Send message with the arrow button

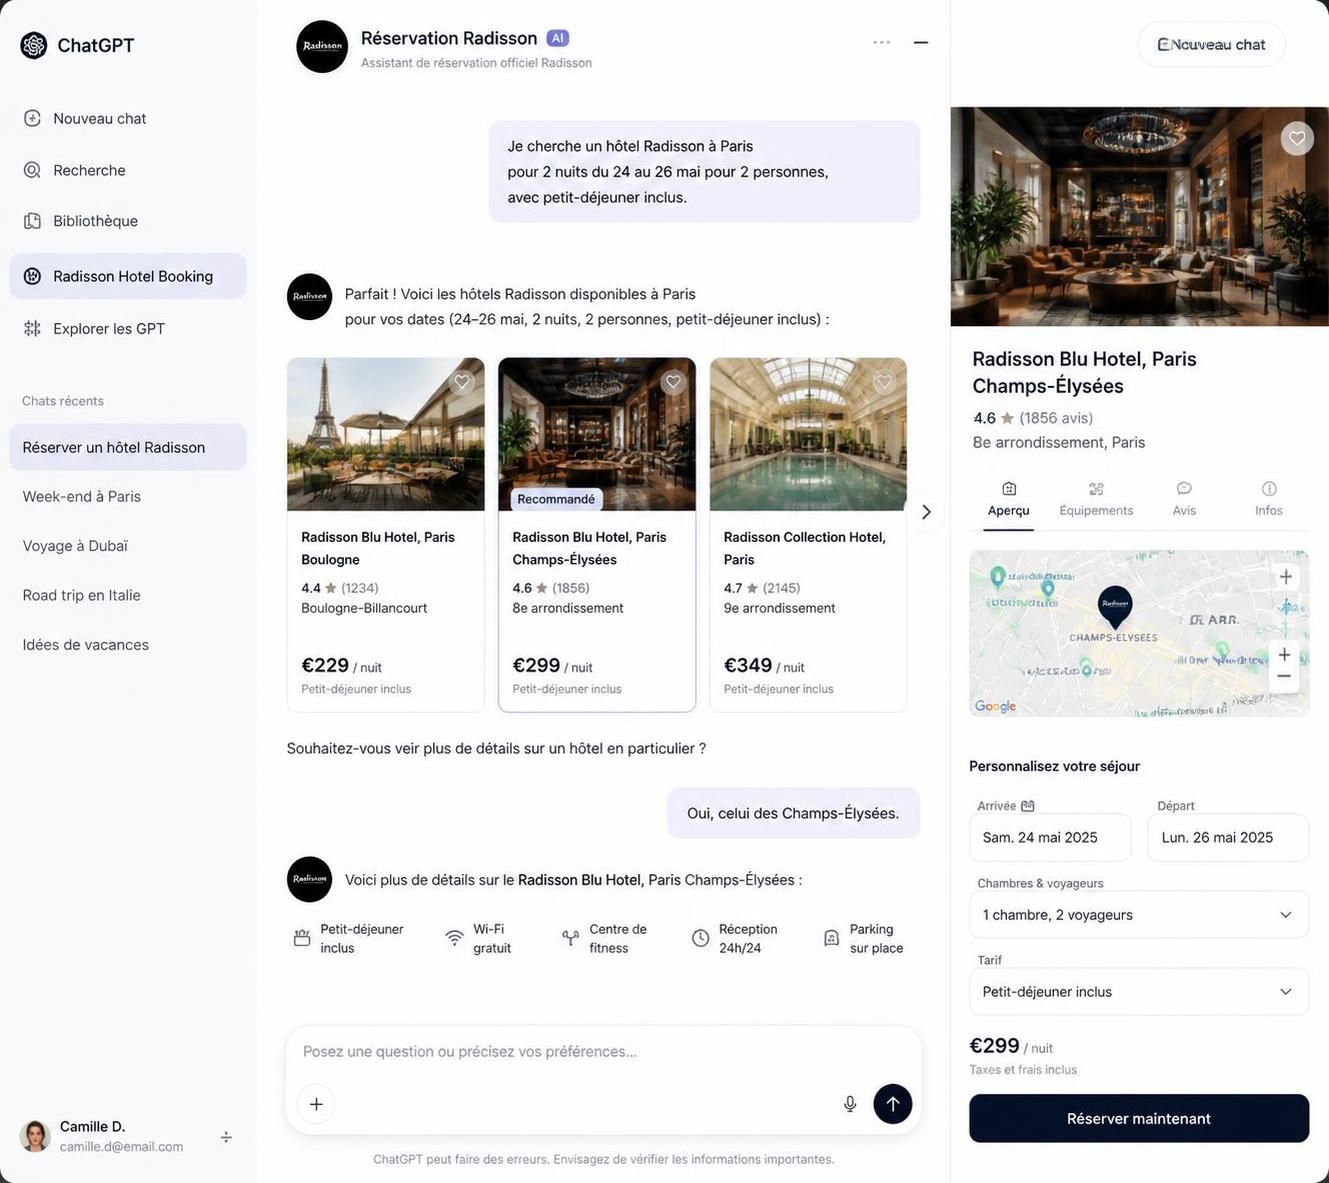click(893, 1104)
